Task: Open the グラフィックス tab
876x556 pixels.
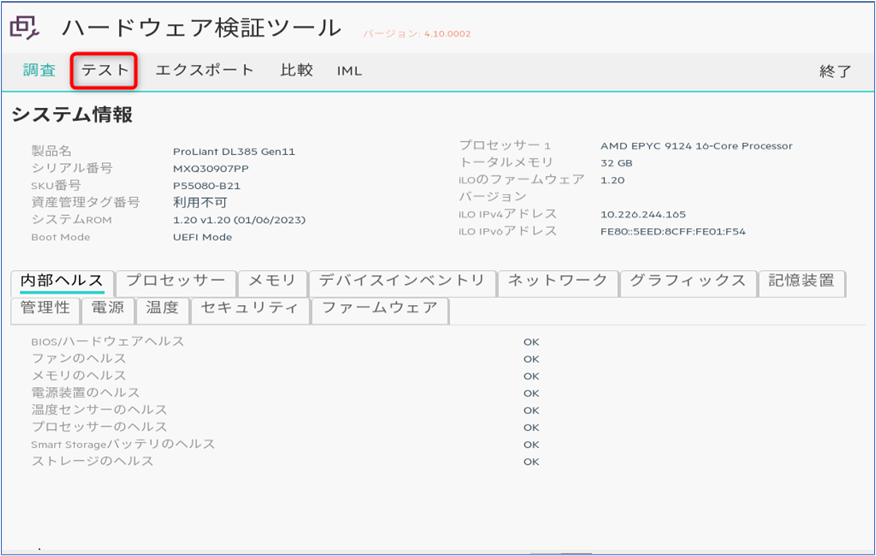Action: coord(687,282)
